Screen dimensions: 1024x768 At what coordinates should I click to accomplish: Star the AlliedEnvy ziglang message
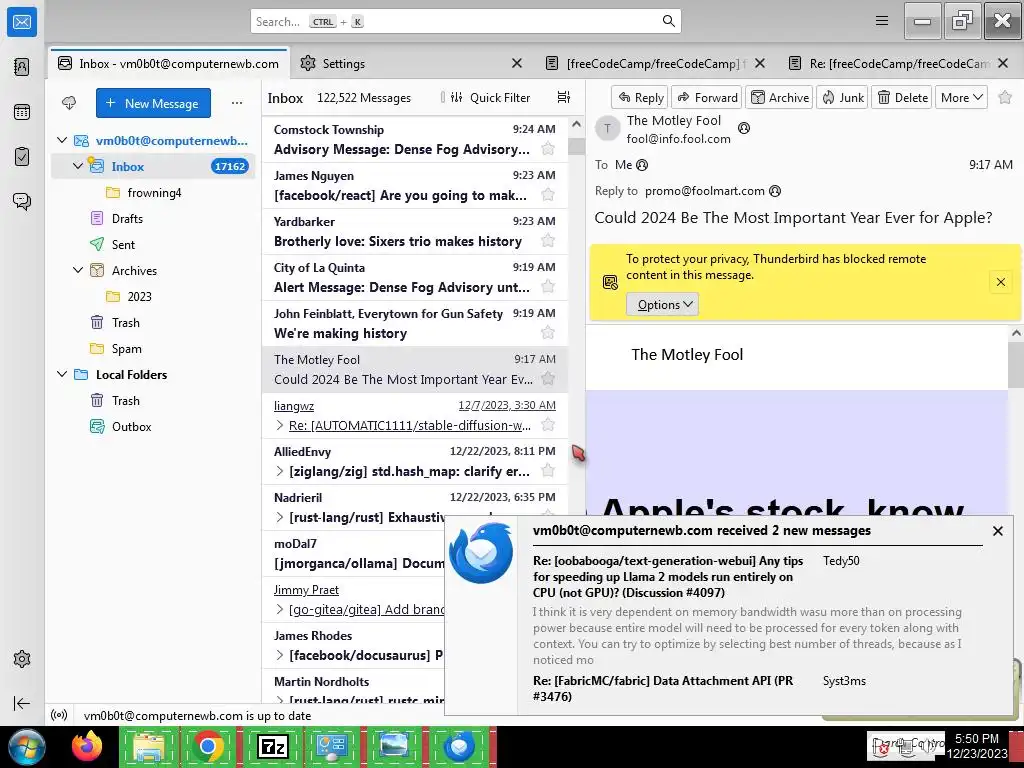[548, 471]
